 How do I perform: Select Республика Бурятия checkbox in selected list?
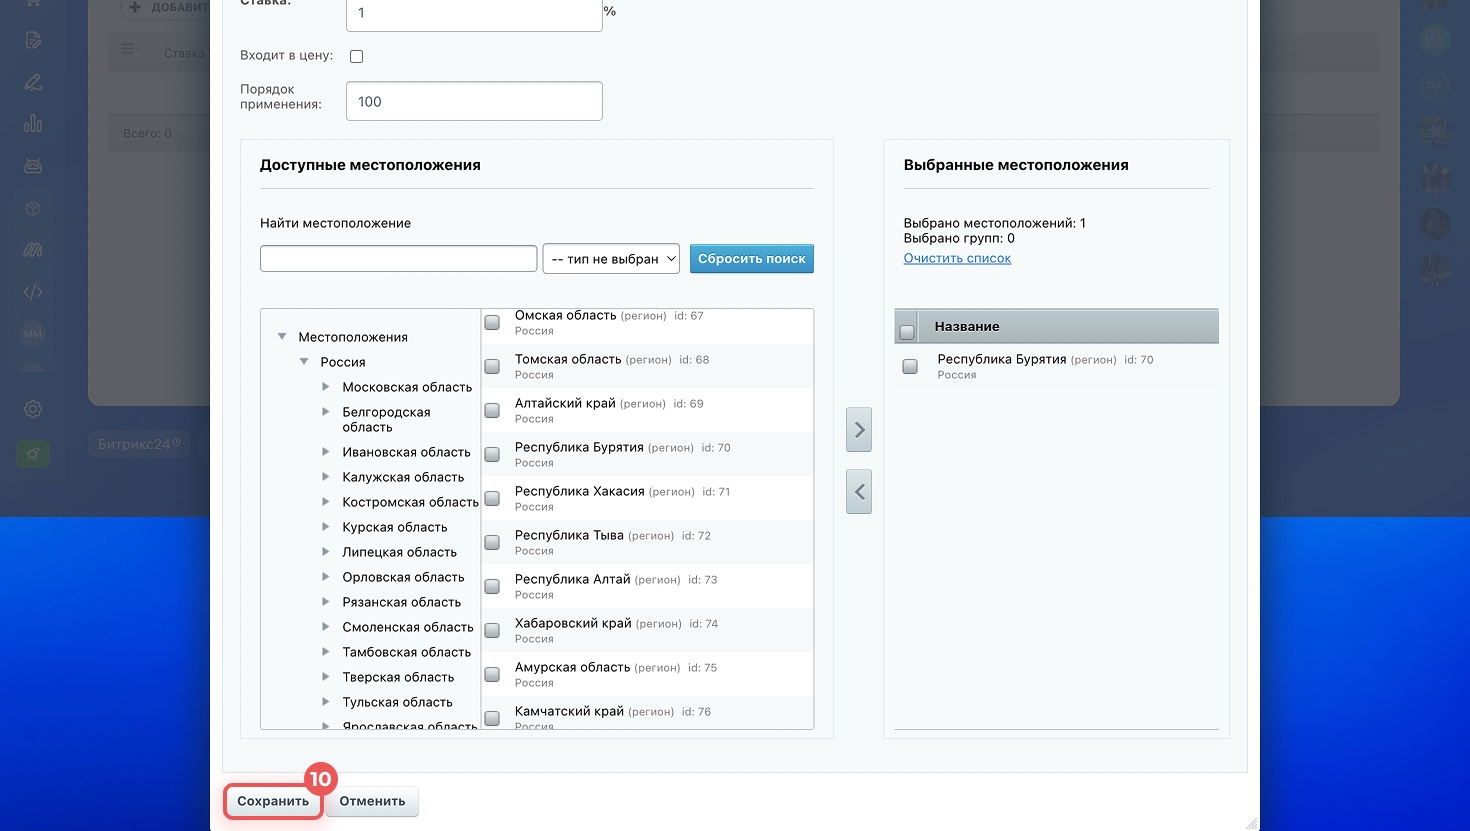[x=910, y=367]
